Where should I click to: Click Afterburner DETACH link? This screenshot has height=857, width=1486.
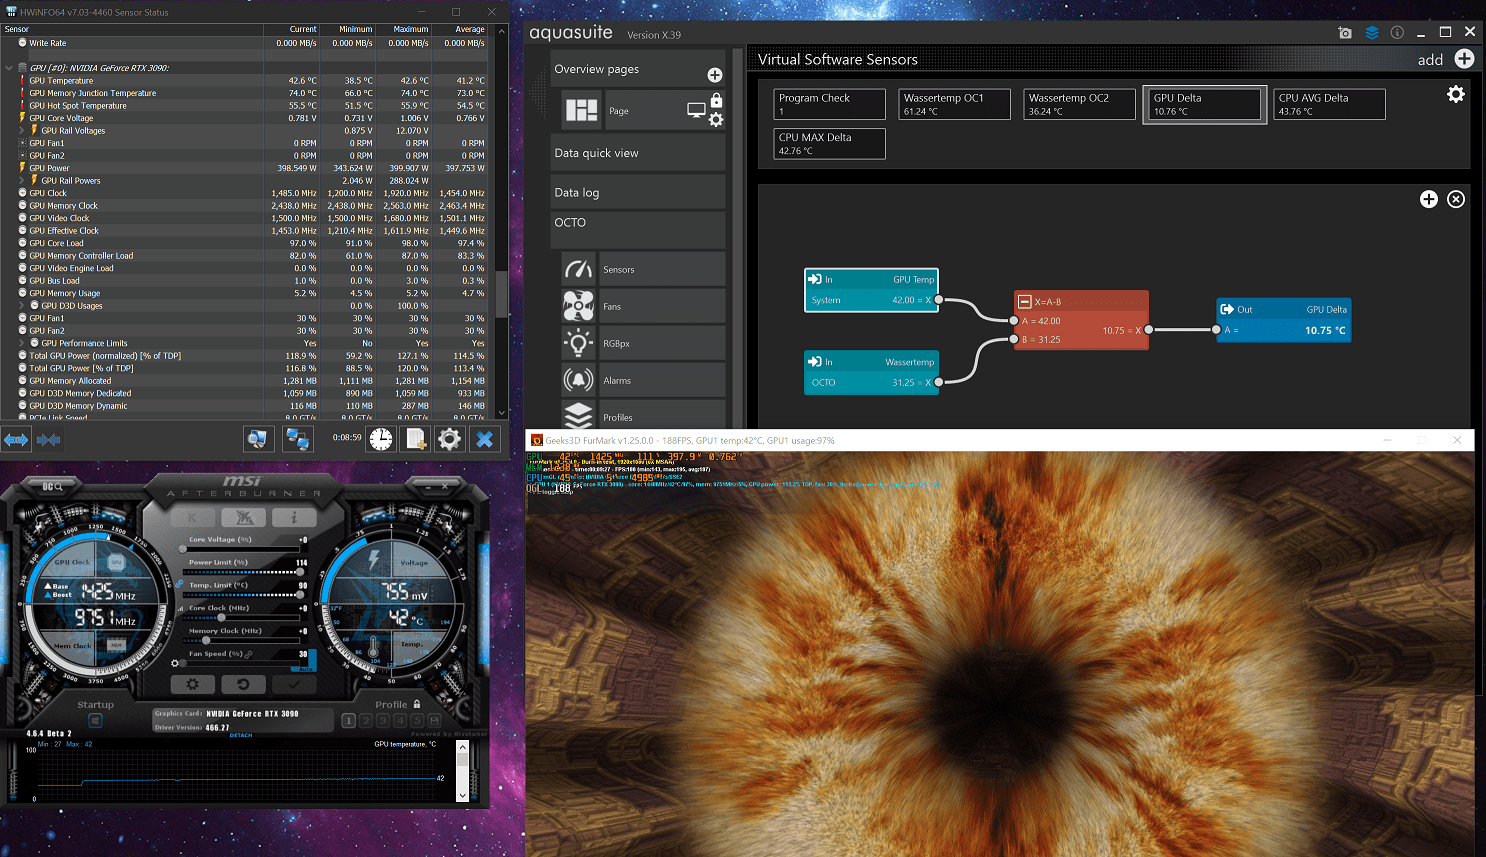pos(241,735)
